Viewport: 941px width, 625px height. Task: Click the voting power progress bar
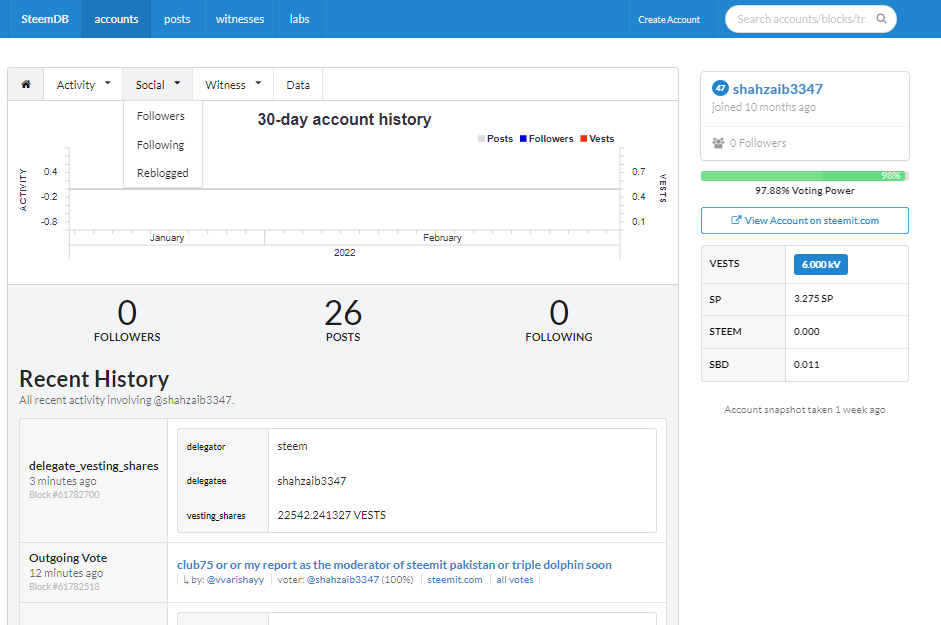pos(804,176)
